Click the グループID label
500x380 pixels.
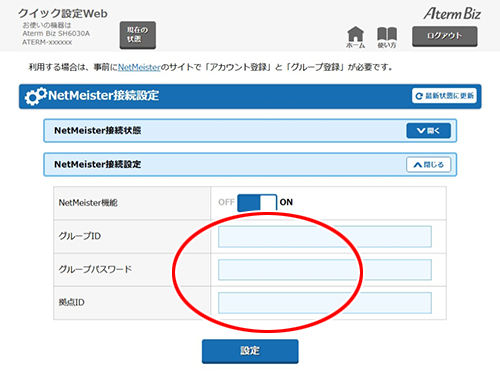(80, 236)
